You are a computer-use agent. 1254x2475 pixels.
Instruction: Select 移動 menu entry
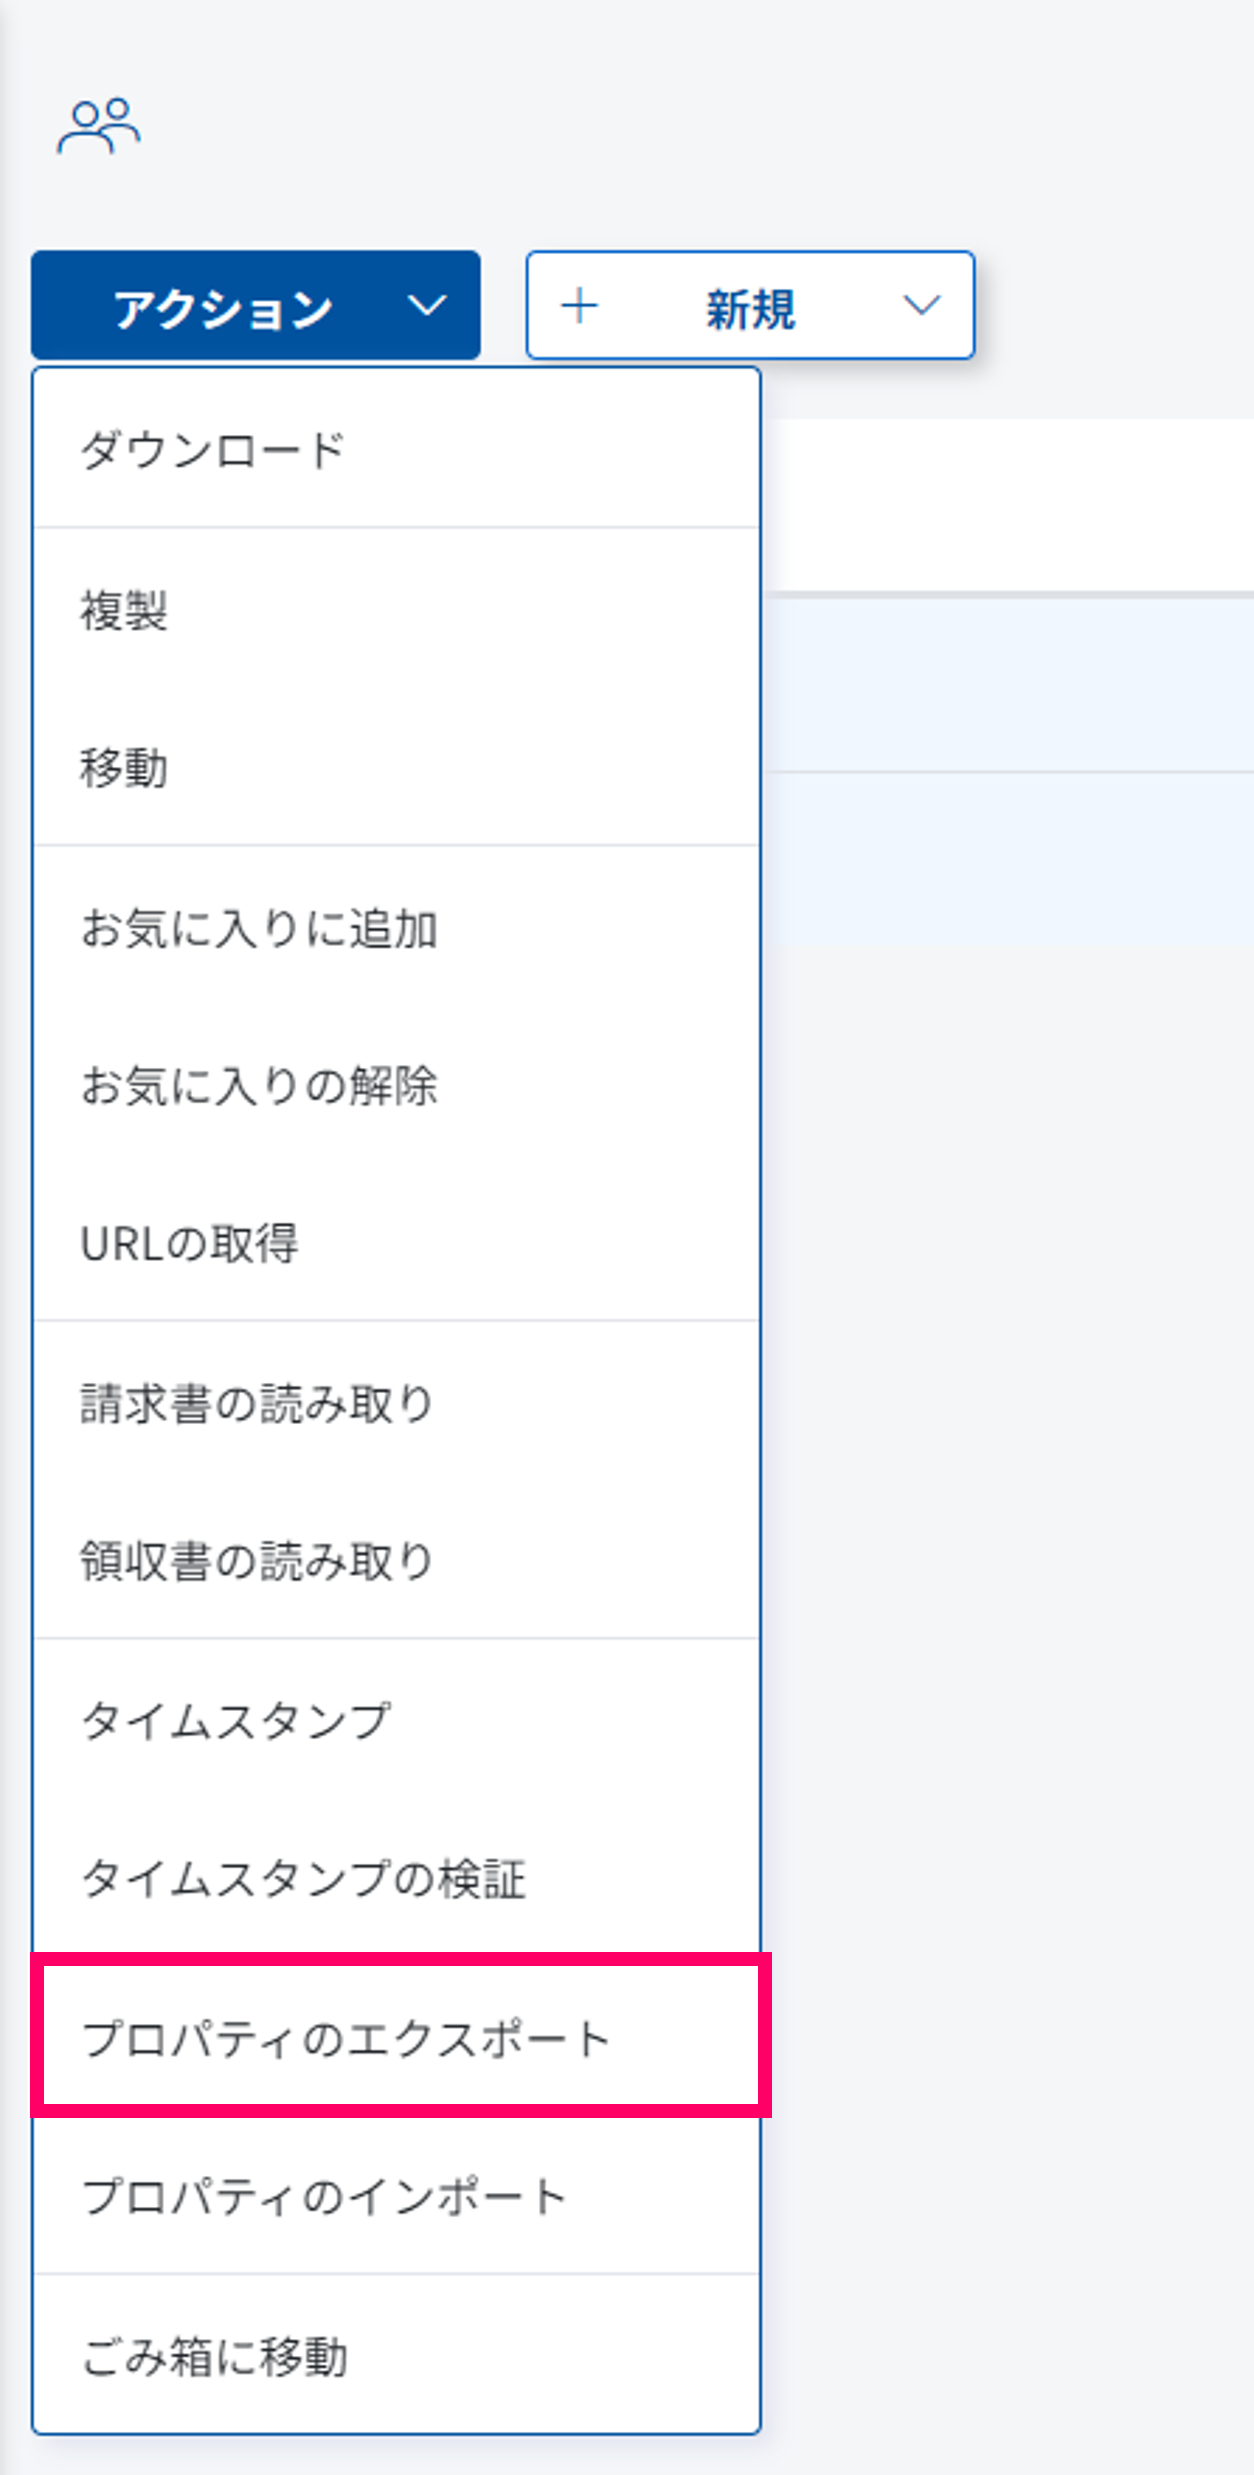click(x=124, y=768)
